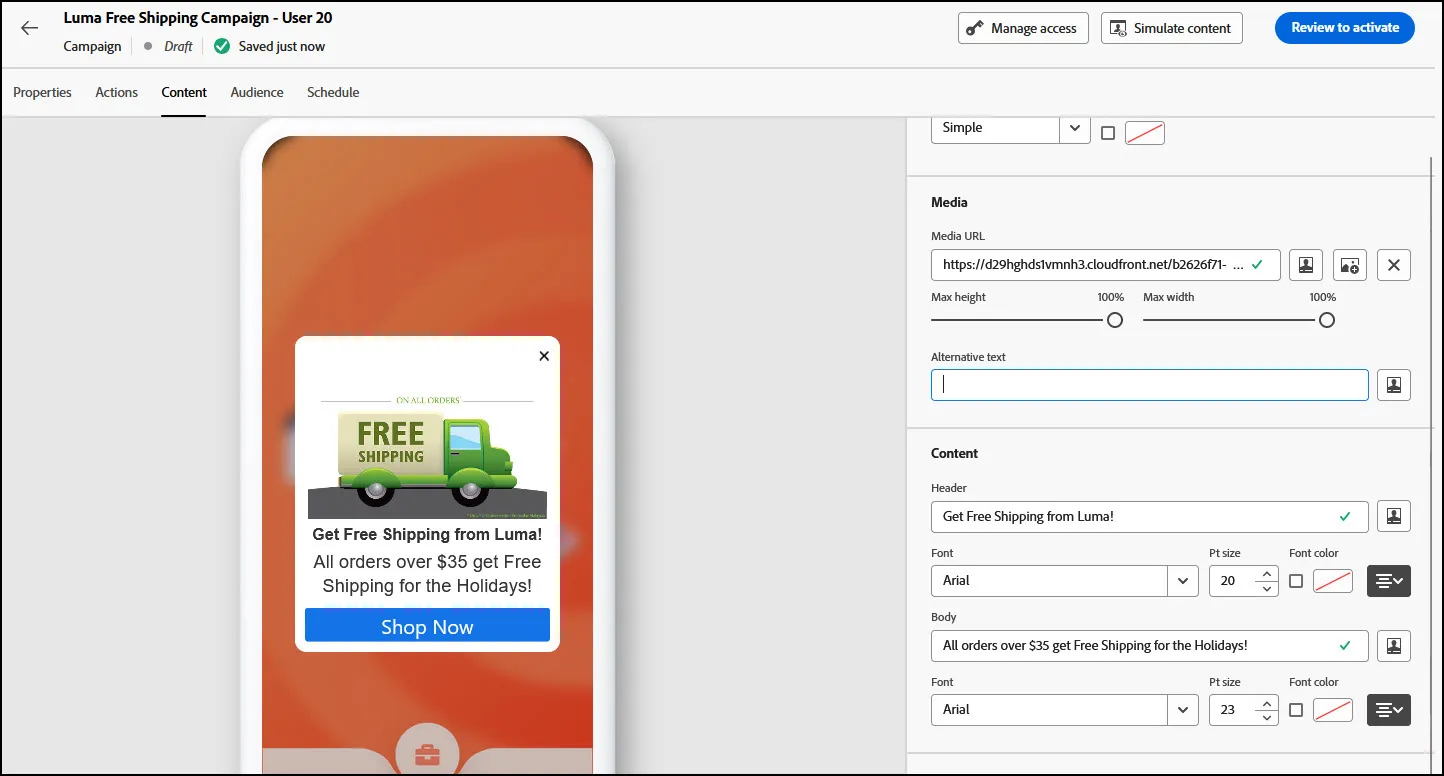Click Shop Now button in preview

pyautogui.click(x=427, y=626)
